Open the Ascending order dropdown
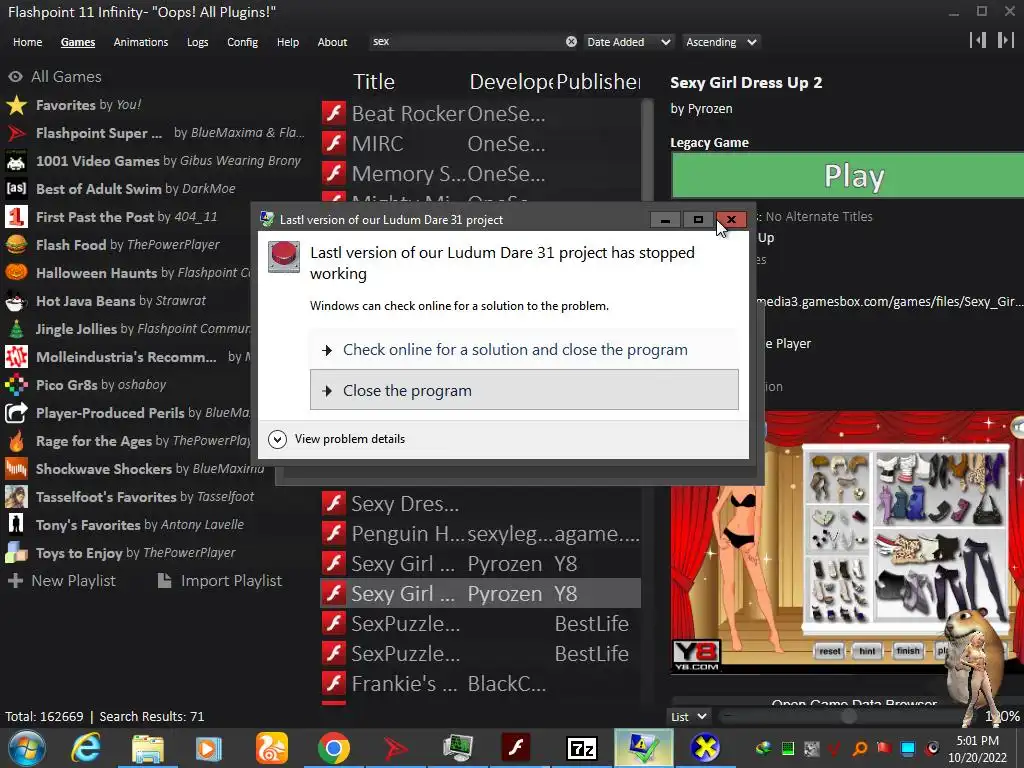The width and height of the screenshot is (1024, 768). [x=721, y=42]
